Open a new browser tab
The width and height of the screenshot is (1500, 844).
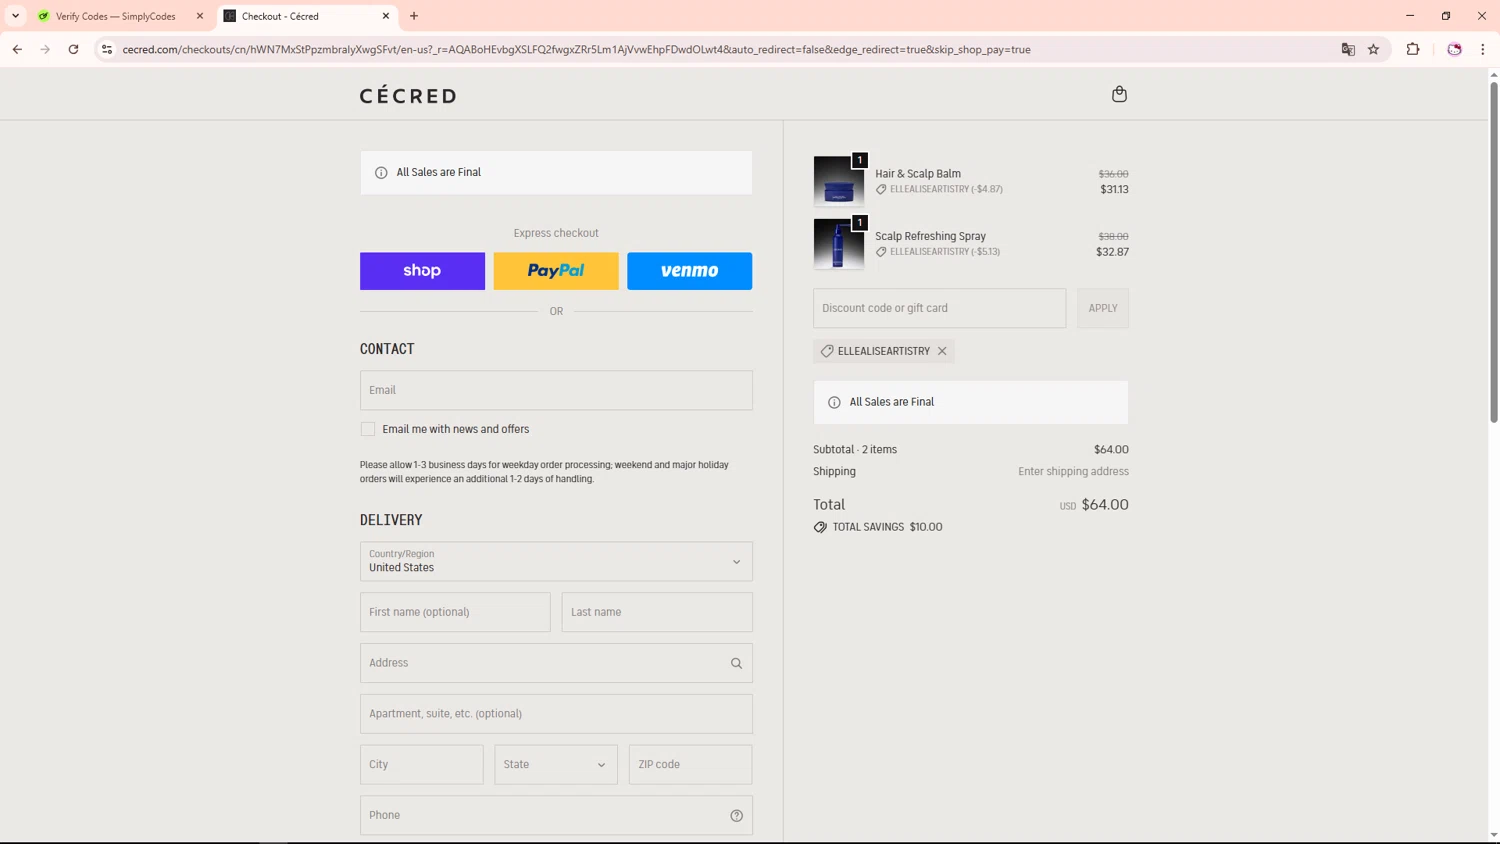click(x=414, y=16)
